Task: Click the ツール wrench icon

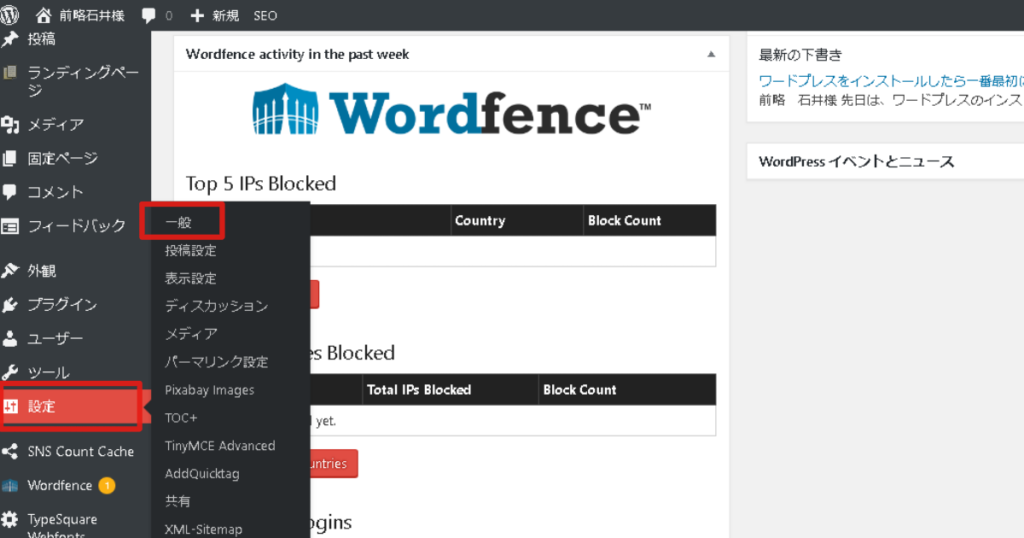Action: [x=10, y=372]
